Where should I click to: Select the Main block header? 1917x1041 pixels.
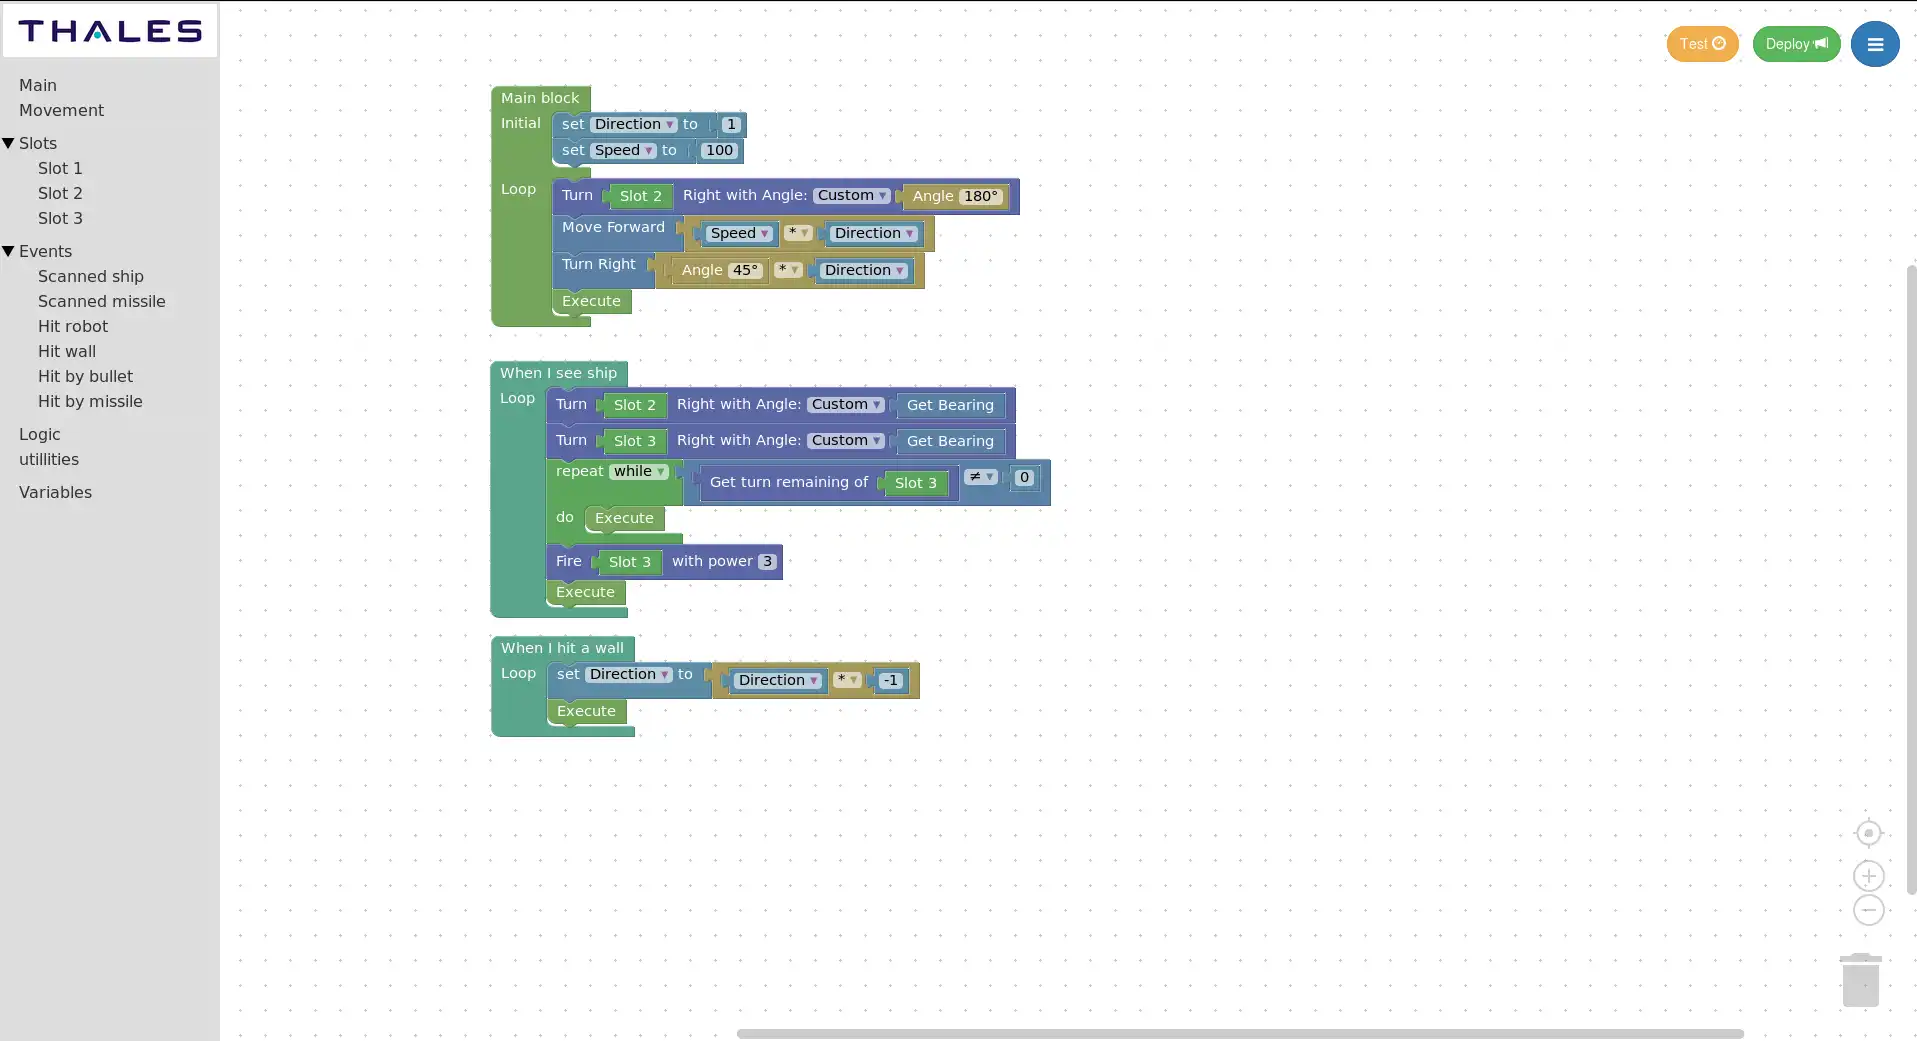[540, 98]
